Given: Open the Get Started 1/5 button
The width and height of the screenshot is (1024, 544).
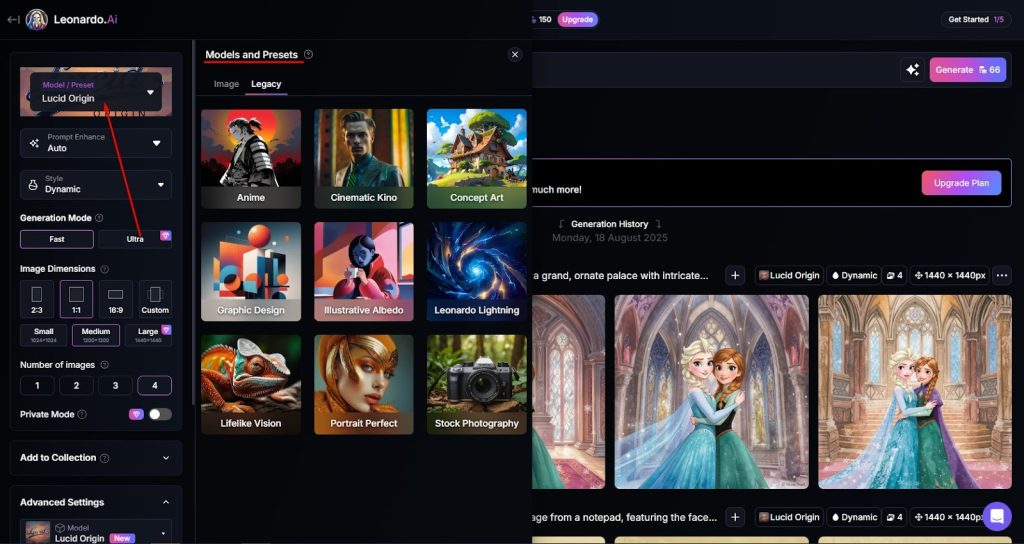Looking at the screenshot, I should (x=976, y=20).
